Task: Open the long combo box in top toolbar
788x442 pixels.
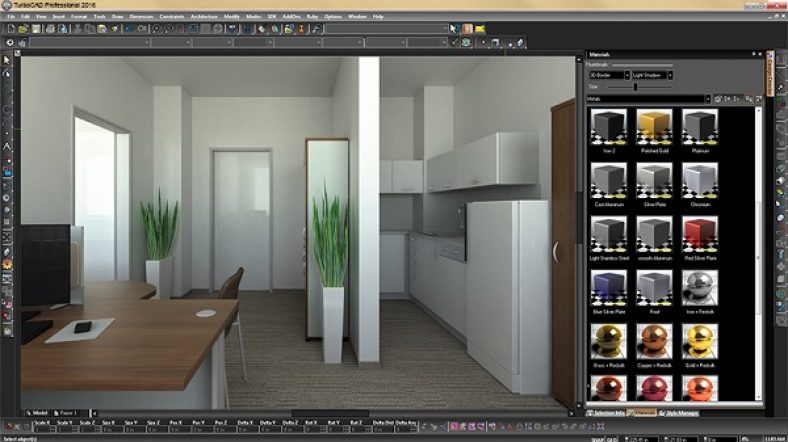Action: point(386,29)
